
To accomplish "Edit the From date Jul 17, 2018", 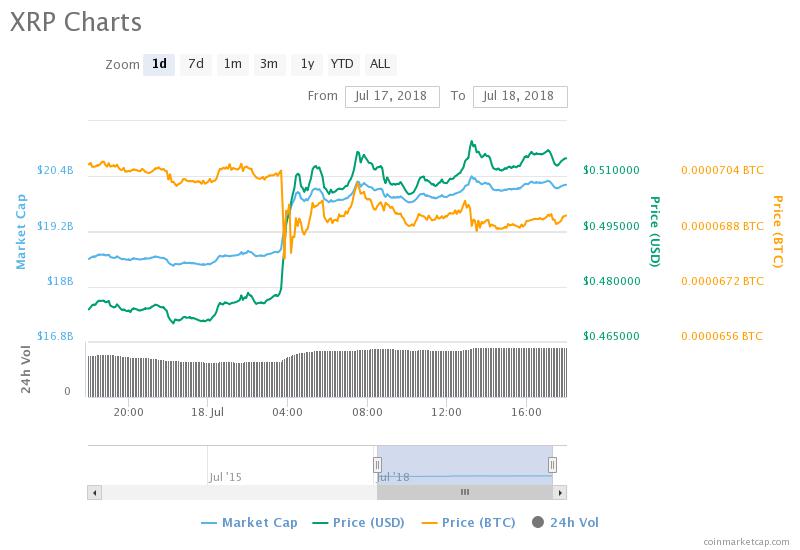I will pyautogui.click(x=392, y=96).
